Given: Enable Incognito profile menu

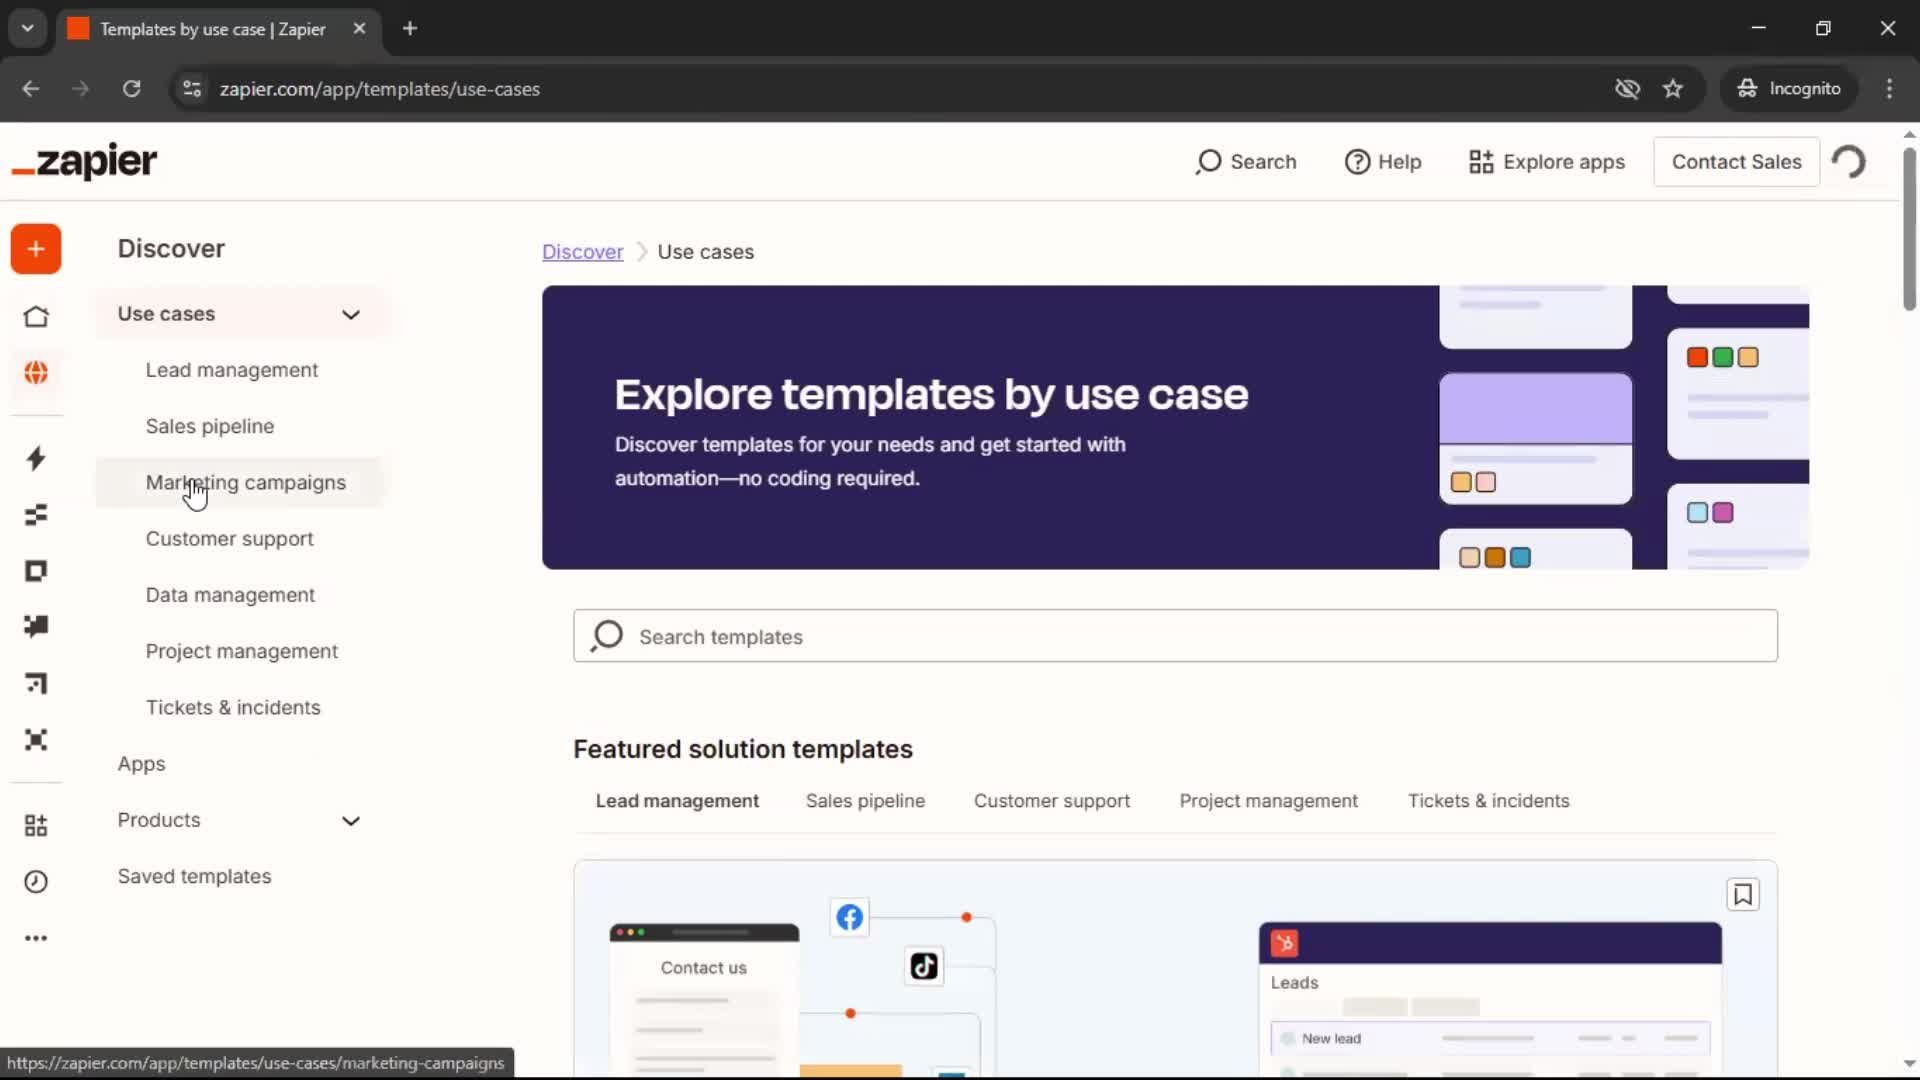Looking at the screenshot, I should [x=1789, y=88].
